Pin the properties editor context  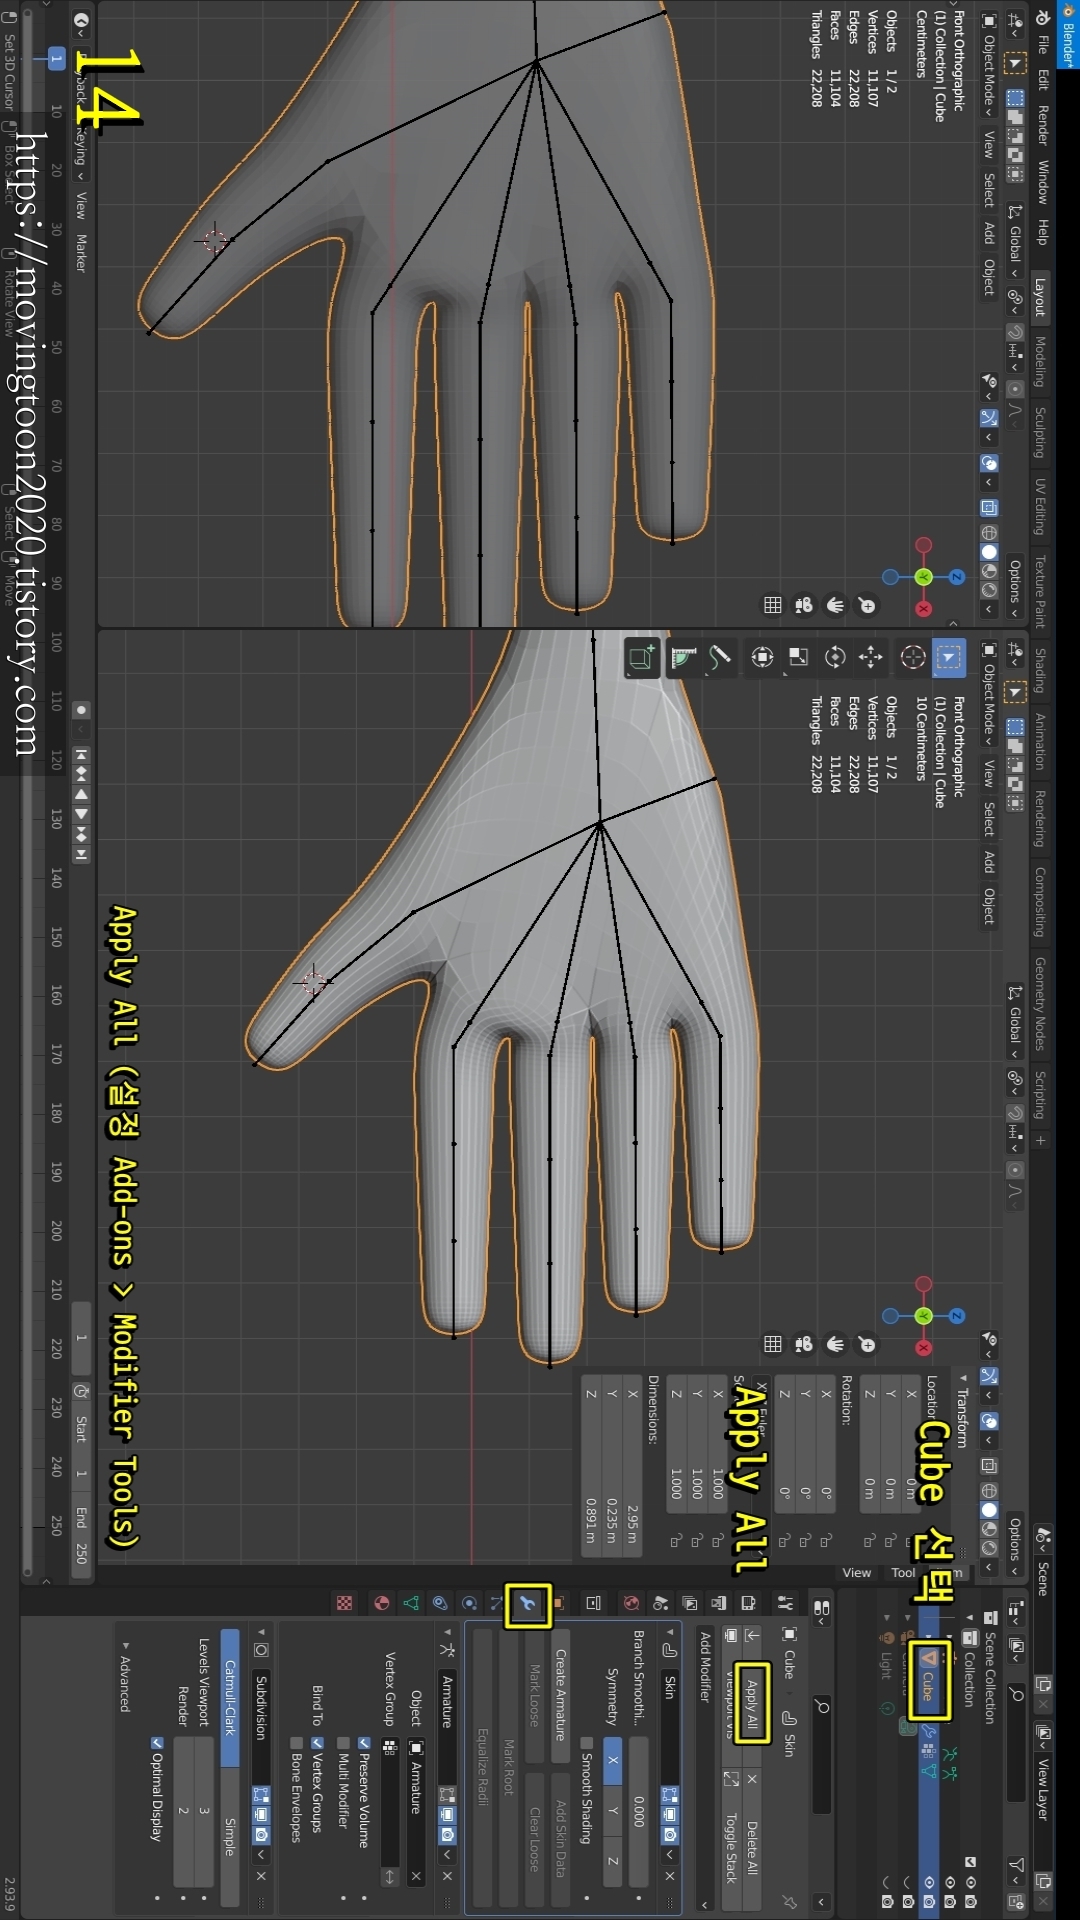pos(790,1902)
